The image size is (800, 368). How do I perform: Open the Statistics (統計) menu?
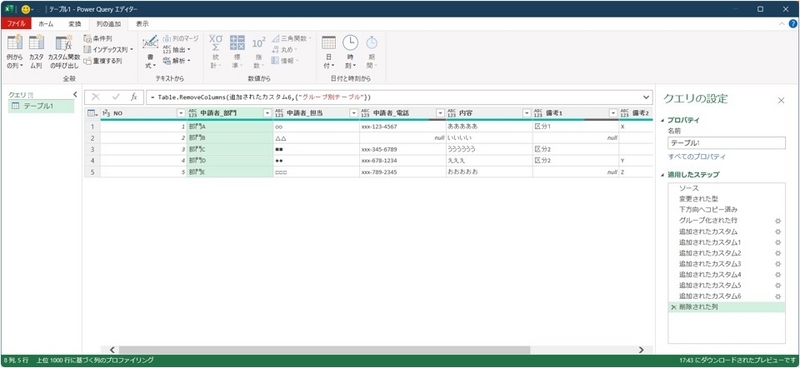tap(216, 52)
